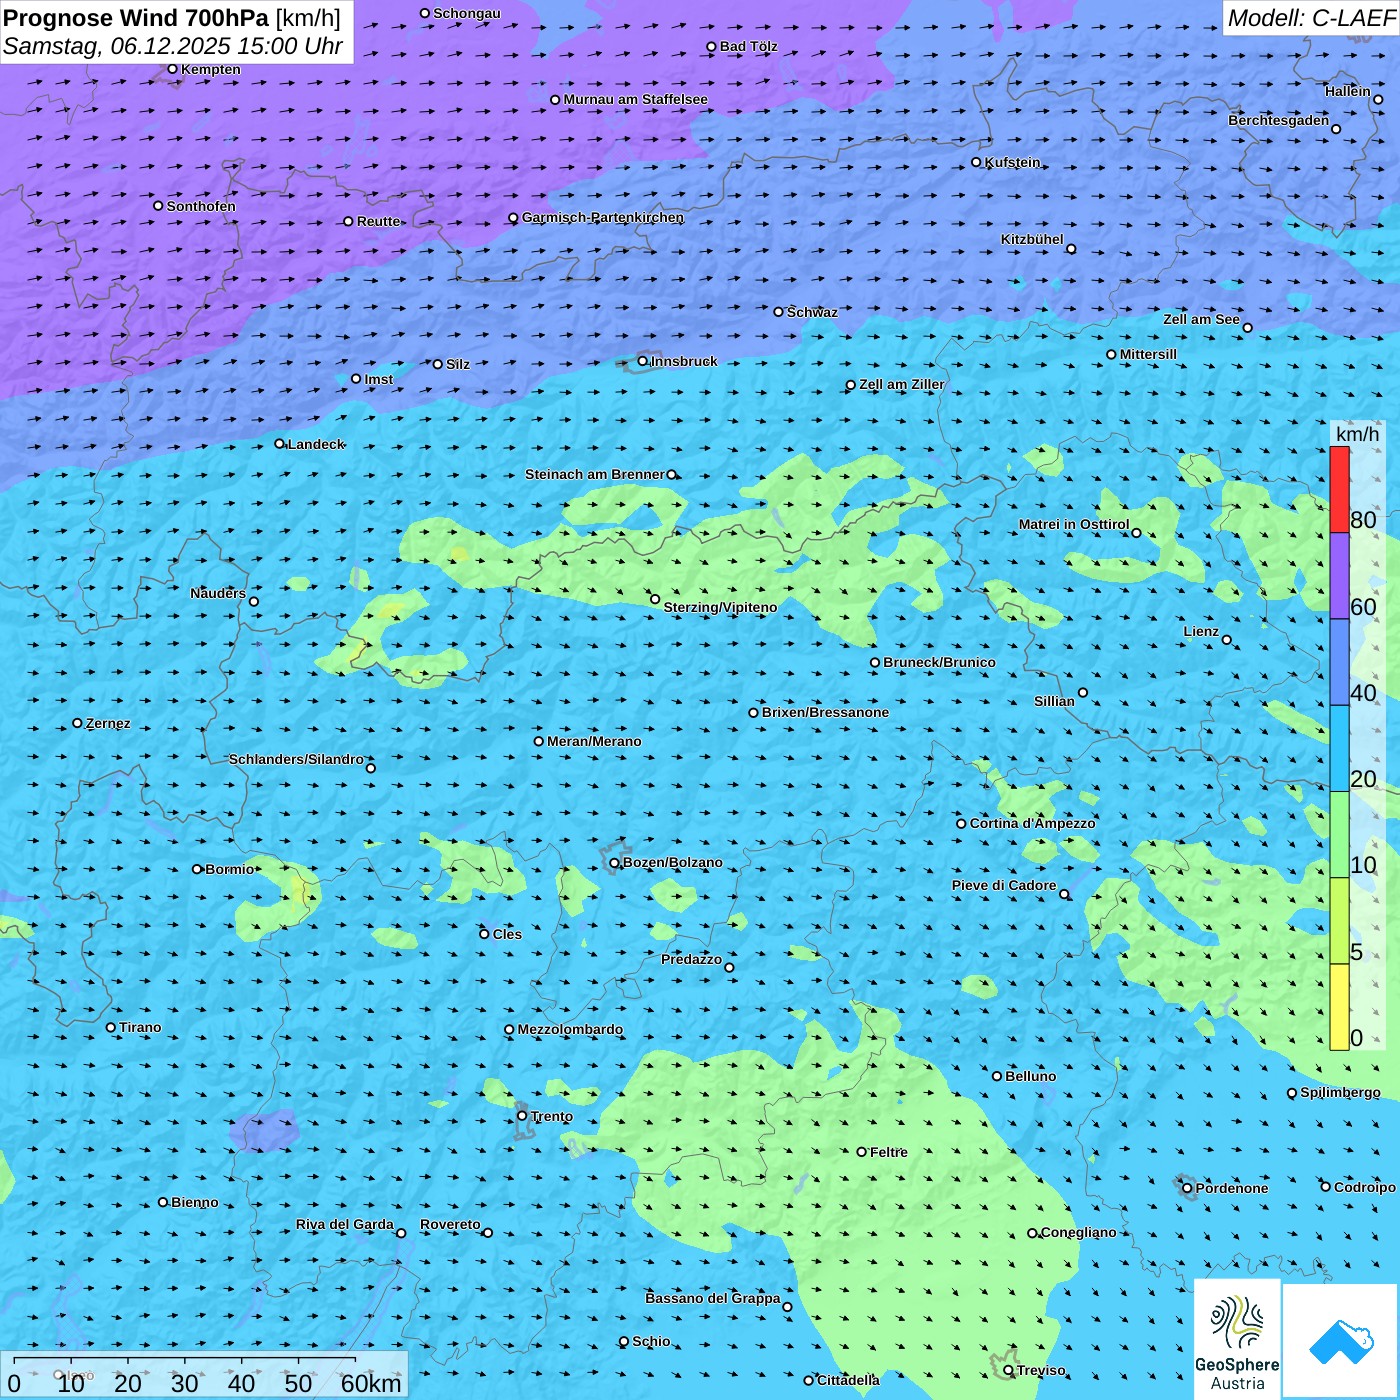
Task: Click the 'Murnau am Staffelsee' label
Action: click(x=635, y=99)
